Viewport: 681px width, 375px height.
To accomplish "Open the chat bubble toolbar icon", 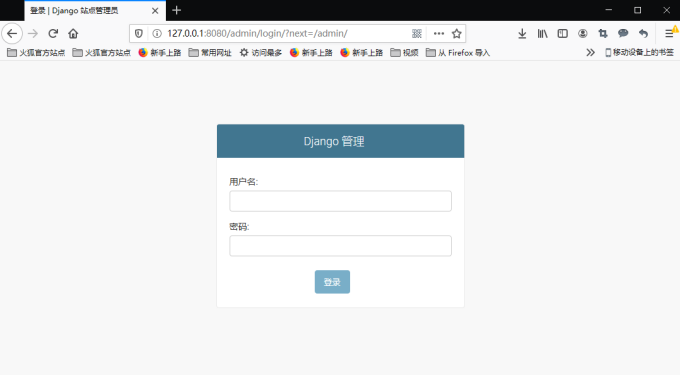I will click(x=623, y=33).
